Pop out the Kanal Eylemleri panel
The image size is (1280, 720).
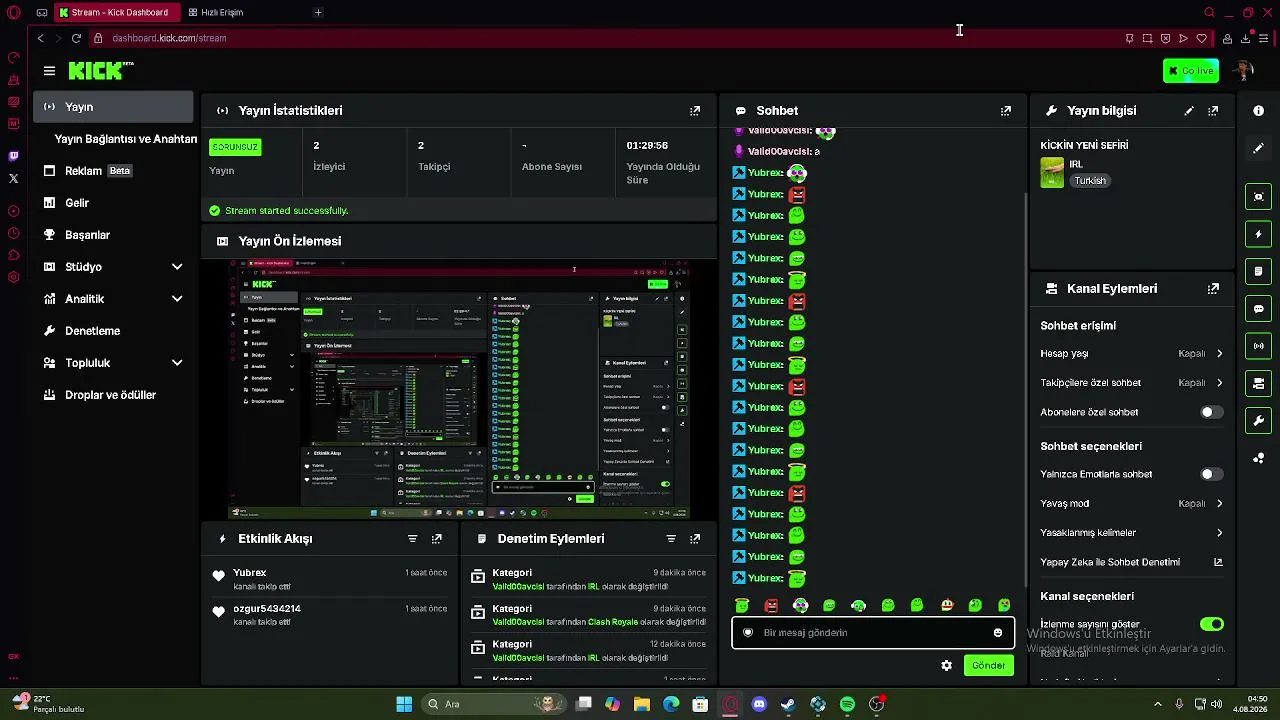coord(1214,289)
